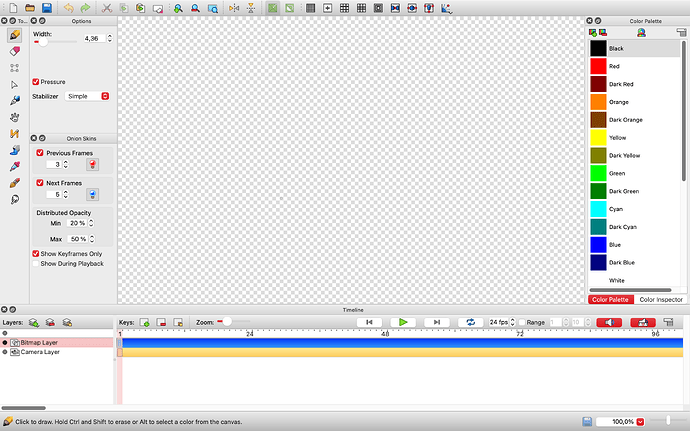This screenshot has height=431, width=690.
Task: Select the Eraser tool
Action: [x=15, y=51]
